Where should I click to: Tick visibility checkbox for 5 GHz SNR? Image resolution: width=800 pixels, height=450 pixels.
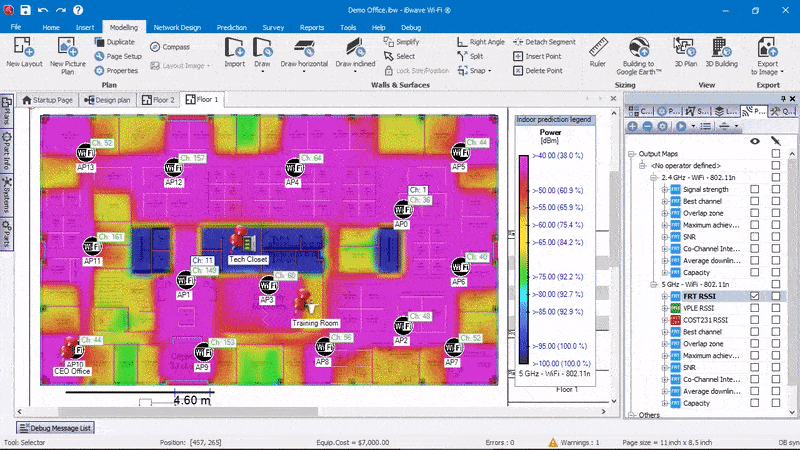pos(755,367)
